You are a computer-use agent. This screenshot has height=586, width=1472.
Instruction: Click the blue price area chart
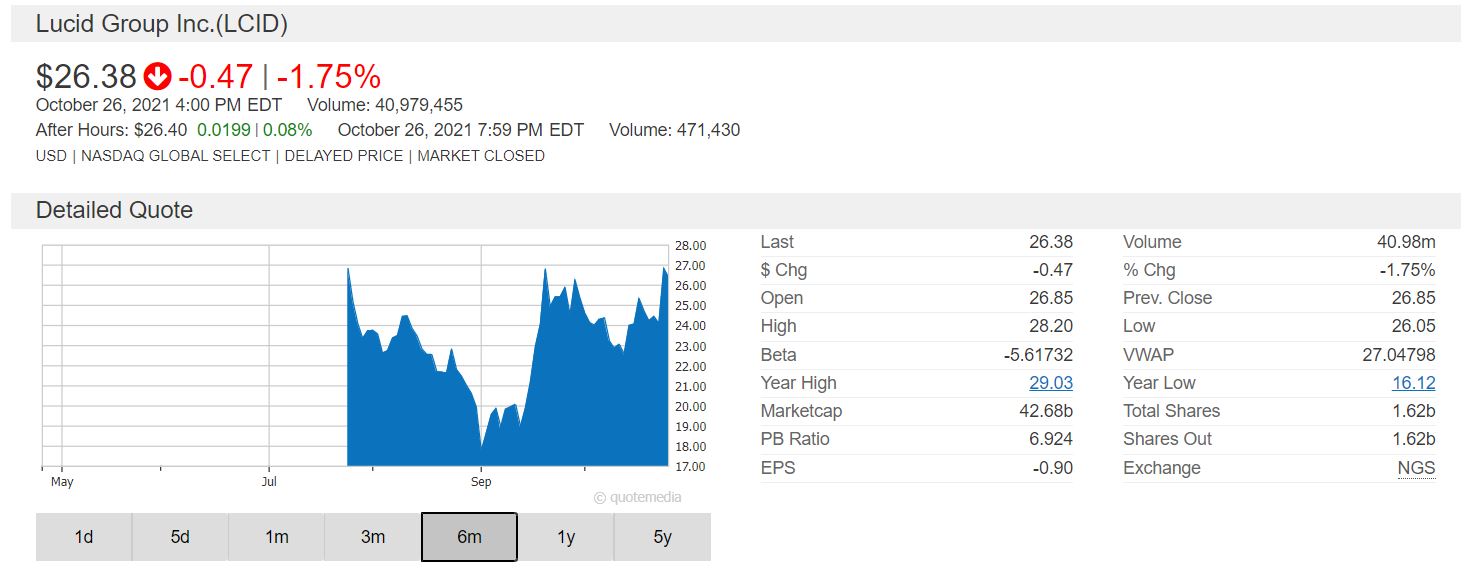click(560, 400)
